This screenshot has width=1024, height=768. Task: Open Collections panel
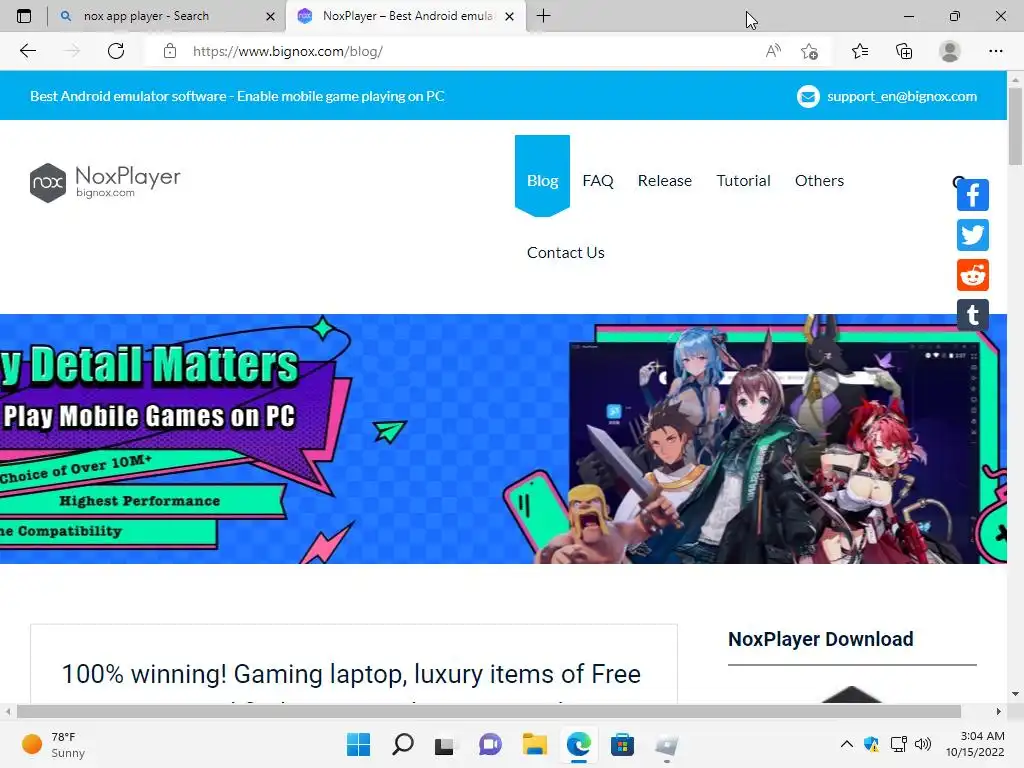[x=904, y=51]
